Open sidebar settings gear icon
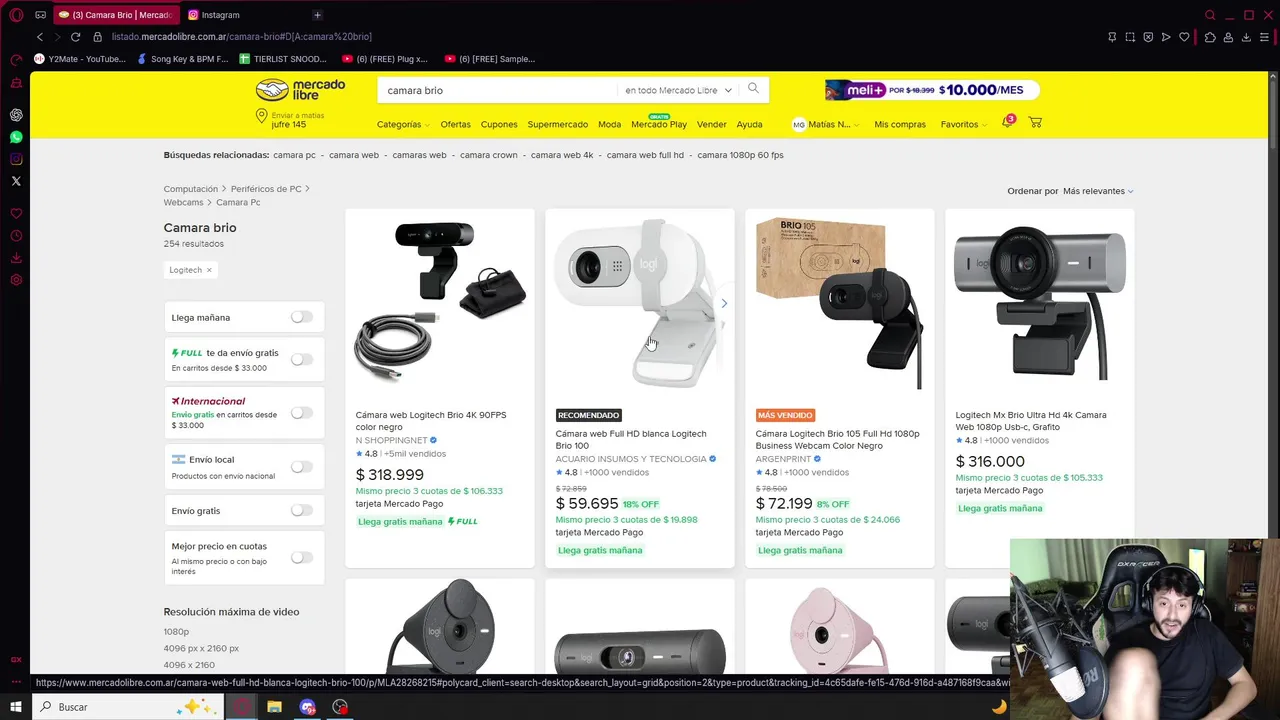This screenshot has width=1280, height=720. tap(16, 280)
